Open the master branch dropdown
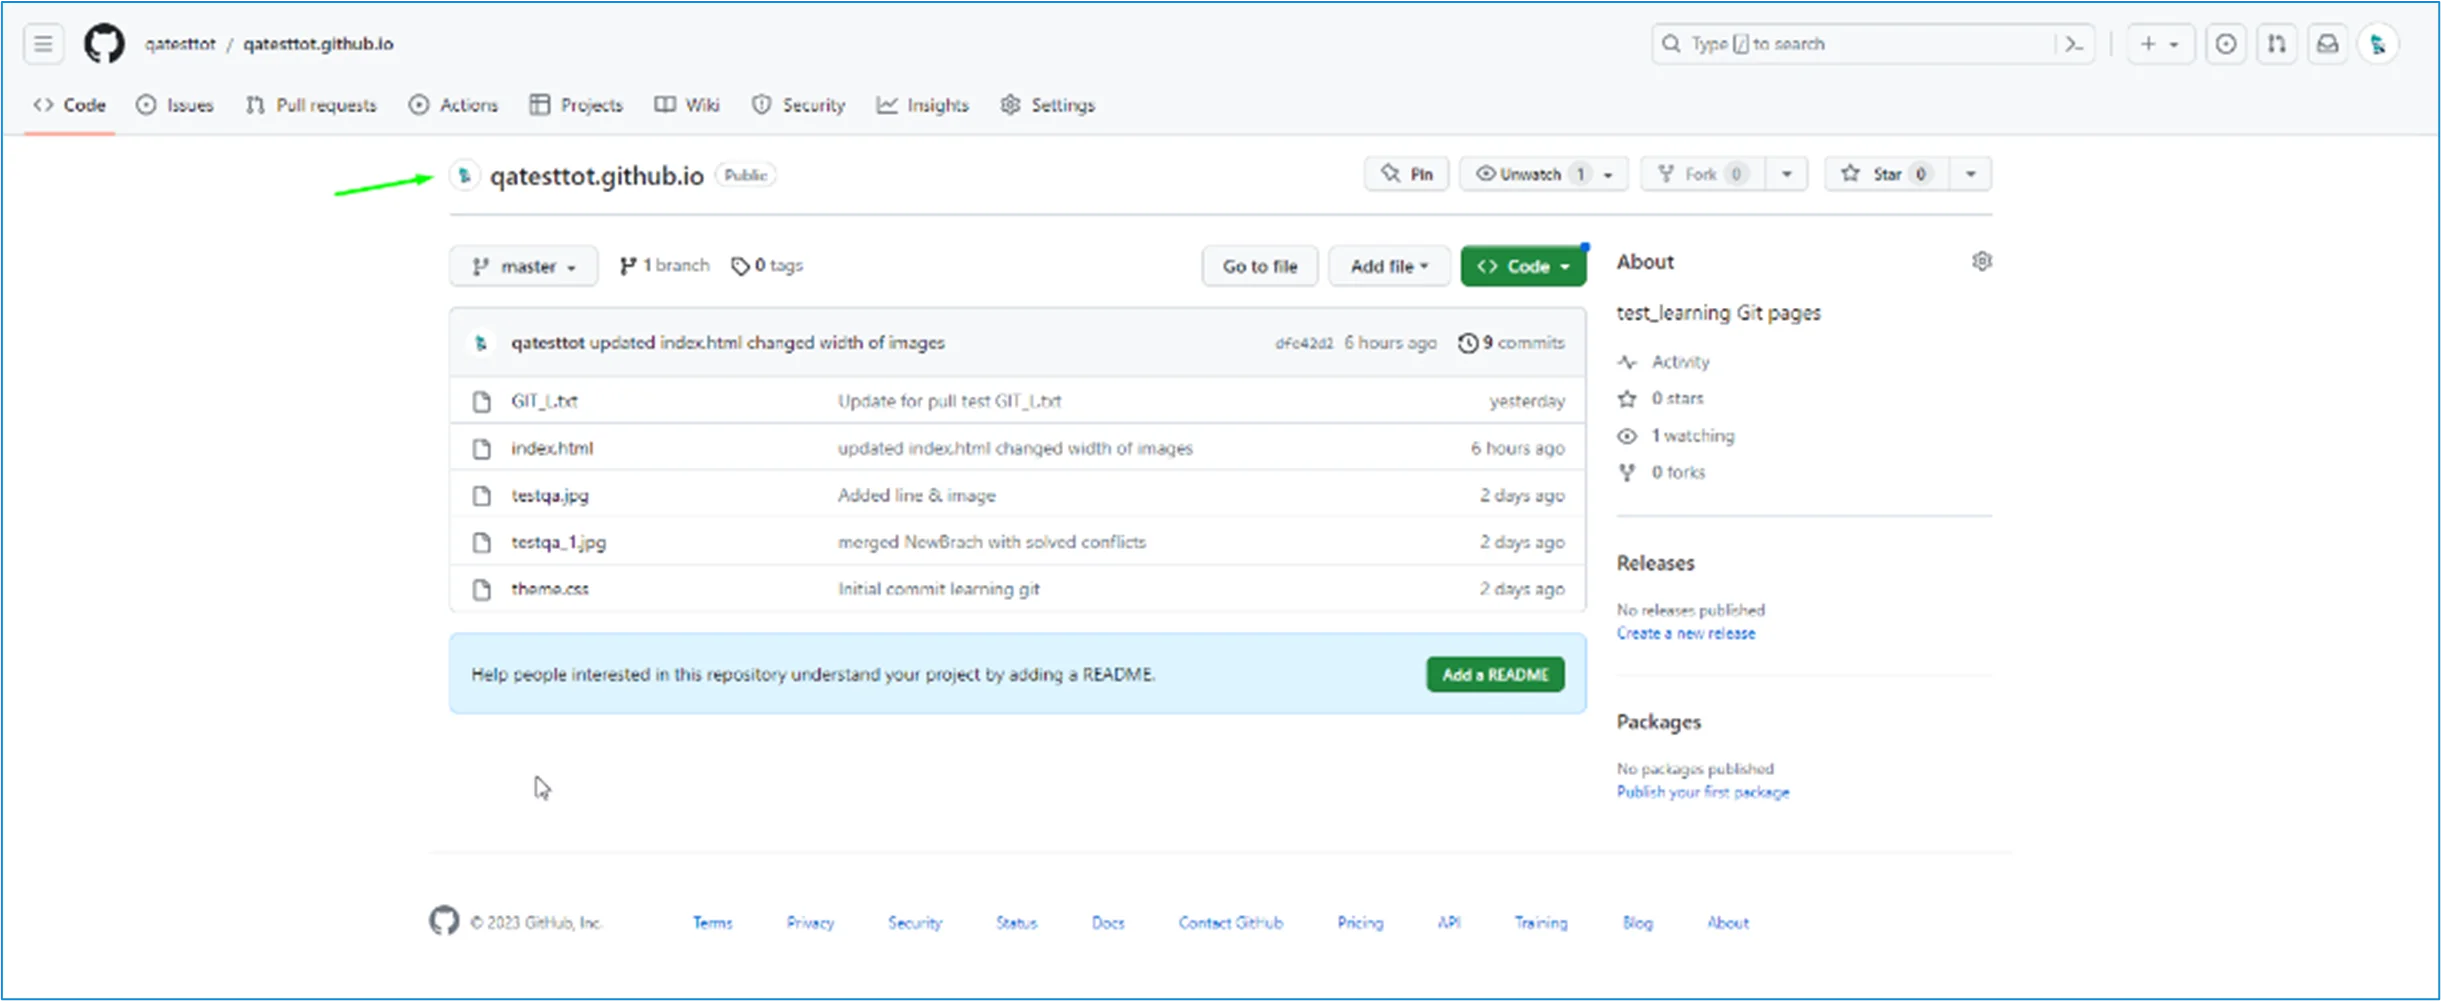The image size is (2441, 1001). tap(523, 265)
